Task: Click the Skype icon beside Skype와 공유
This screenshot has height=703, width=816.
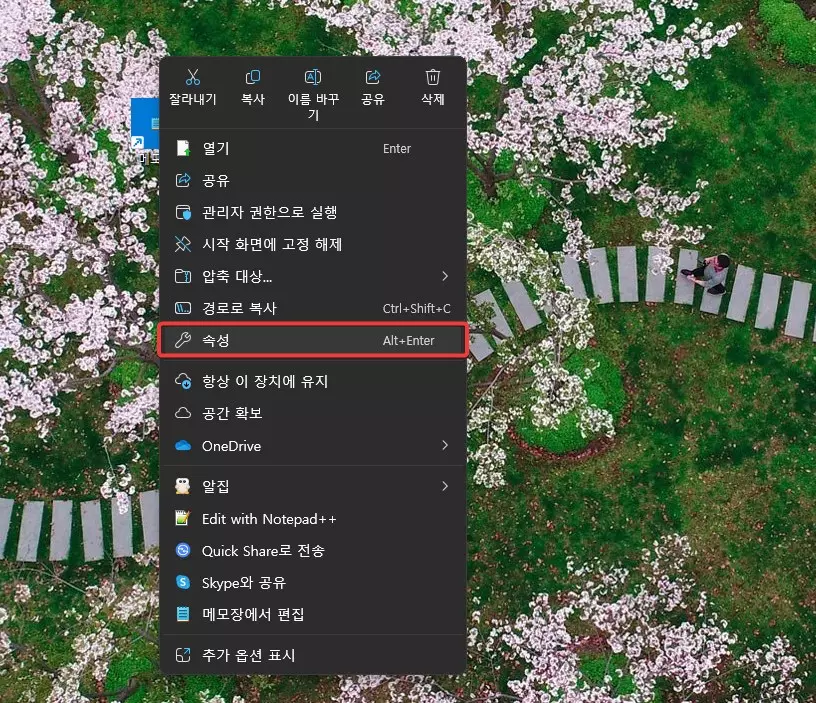Action: 184,583
